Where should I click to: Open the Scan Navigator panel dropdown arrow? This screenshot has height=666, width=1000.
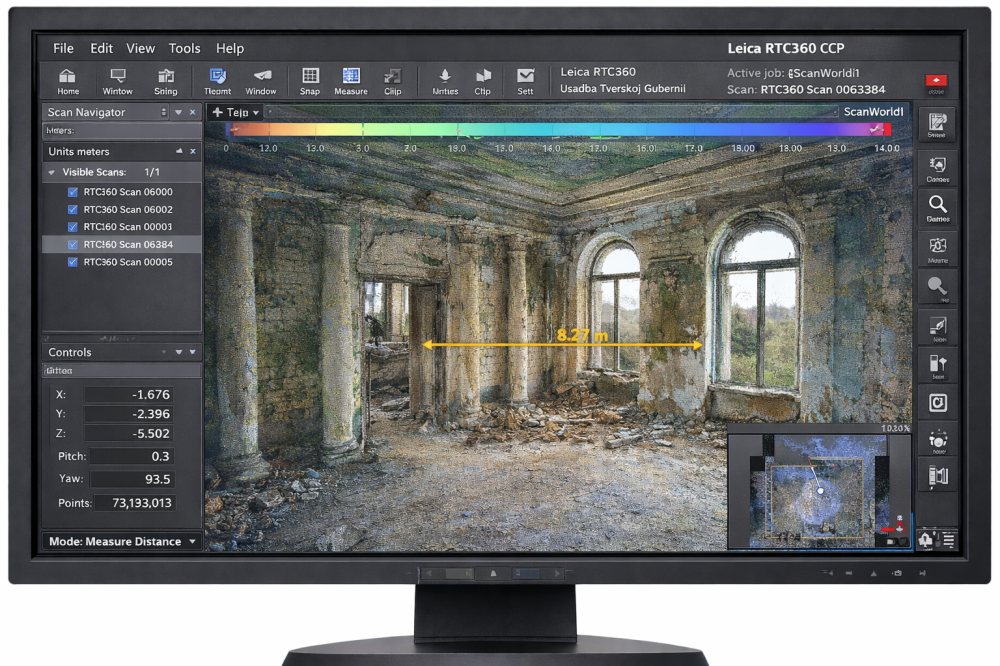(x=178, y=113)
